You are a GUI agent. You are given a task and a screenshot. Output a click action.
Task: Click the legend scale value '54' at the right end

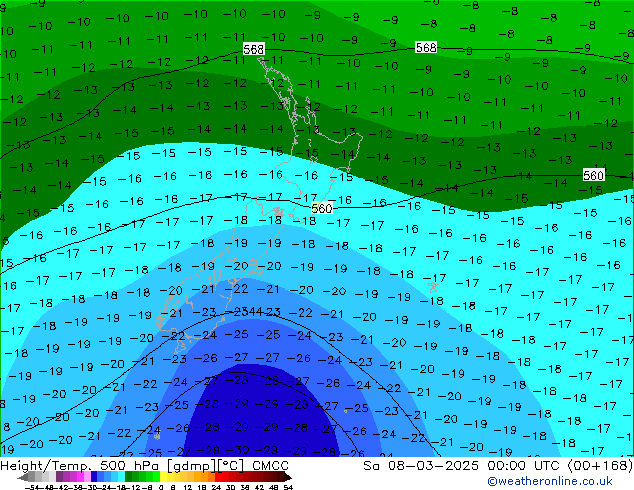288,487
